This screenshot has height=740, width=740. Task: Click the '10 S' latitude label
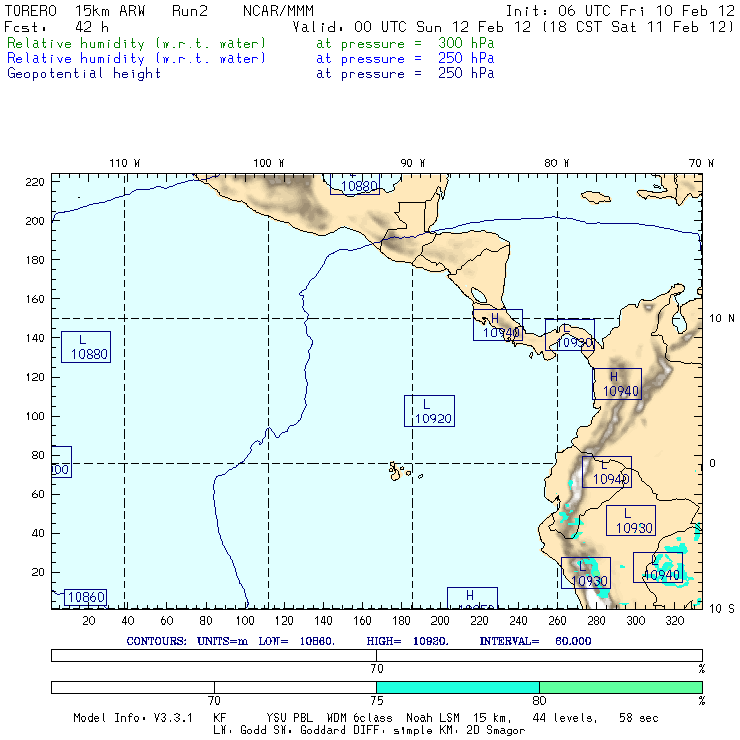click(722, 609)
